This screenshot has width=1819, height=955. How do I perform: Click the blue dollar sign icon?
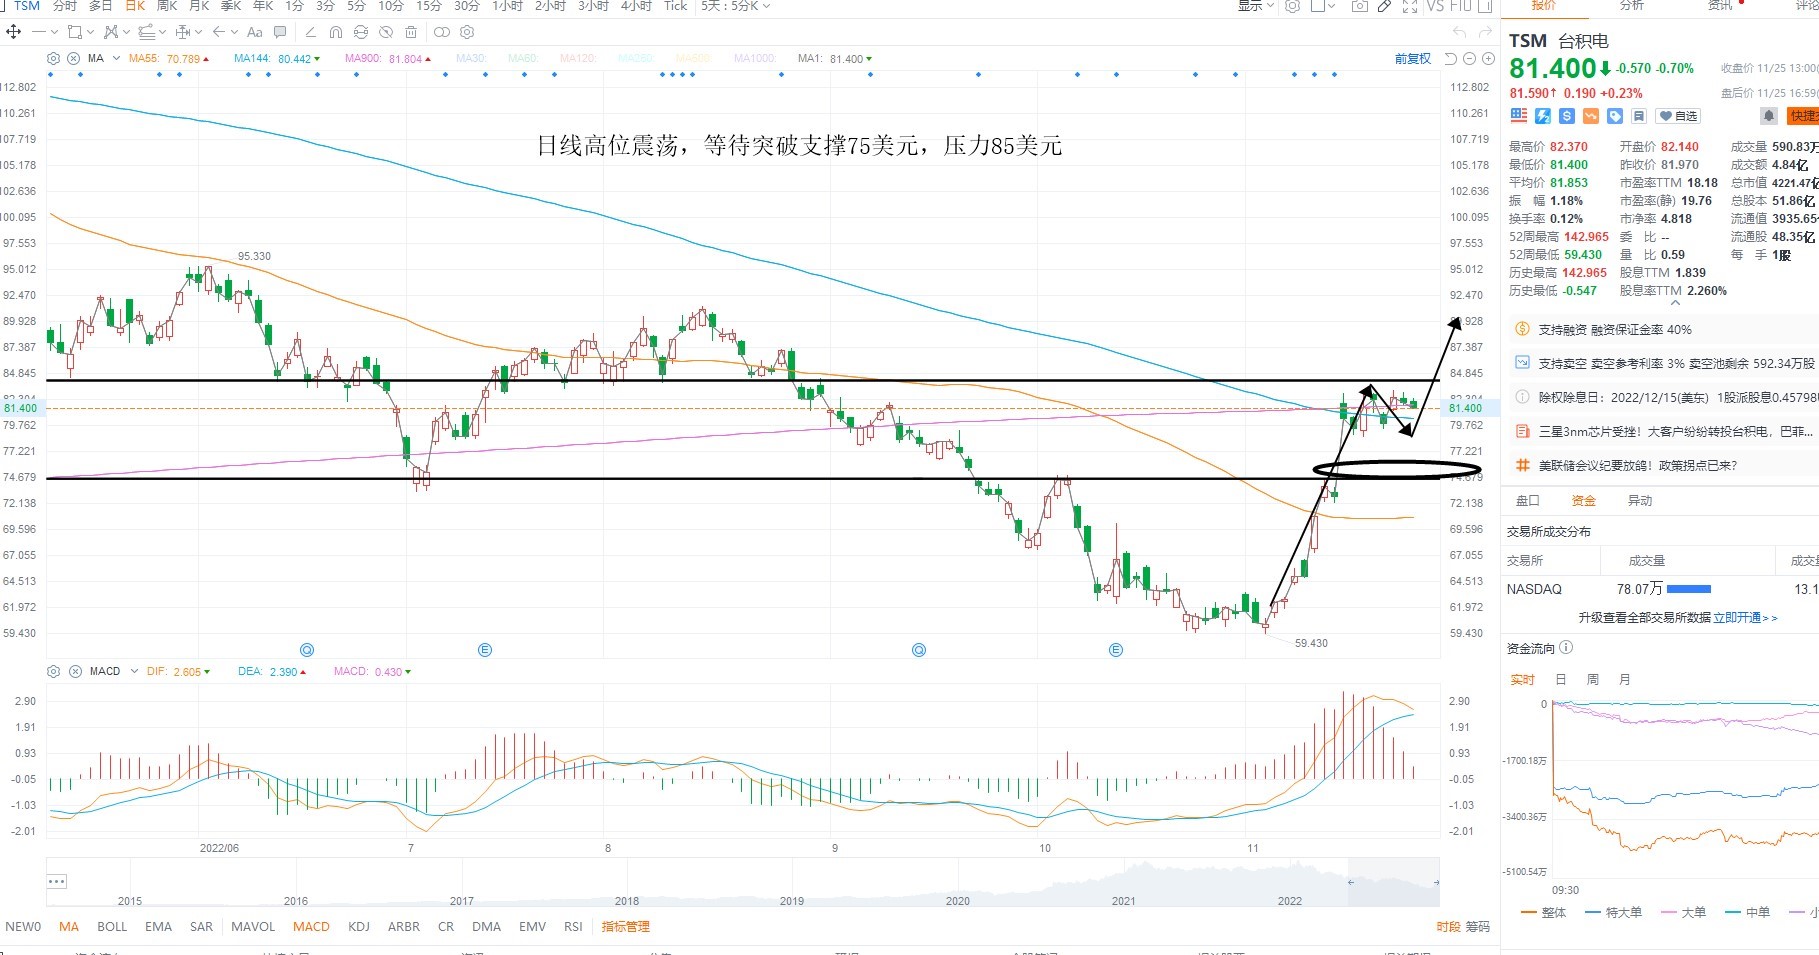[1567, 116]
